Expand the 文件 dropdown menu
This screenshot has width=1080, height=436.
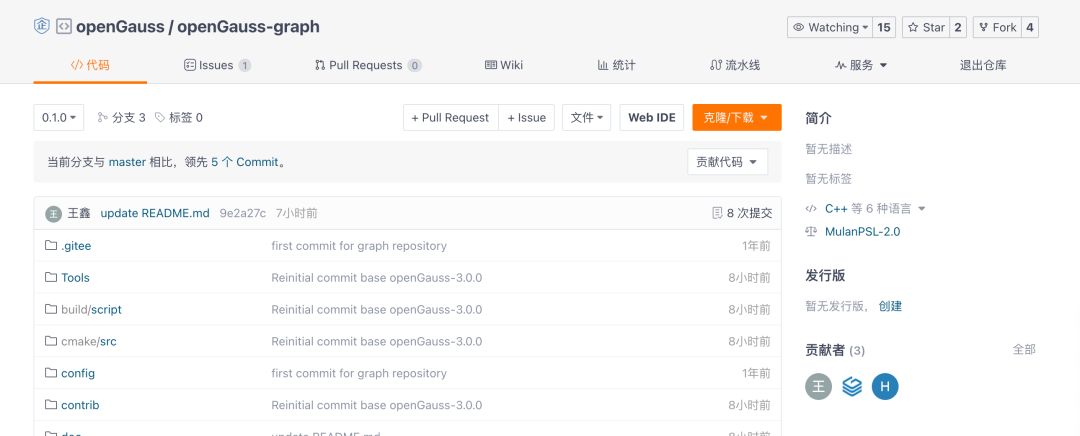point(586,118)
